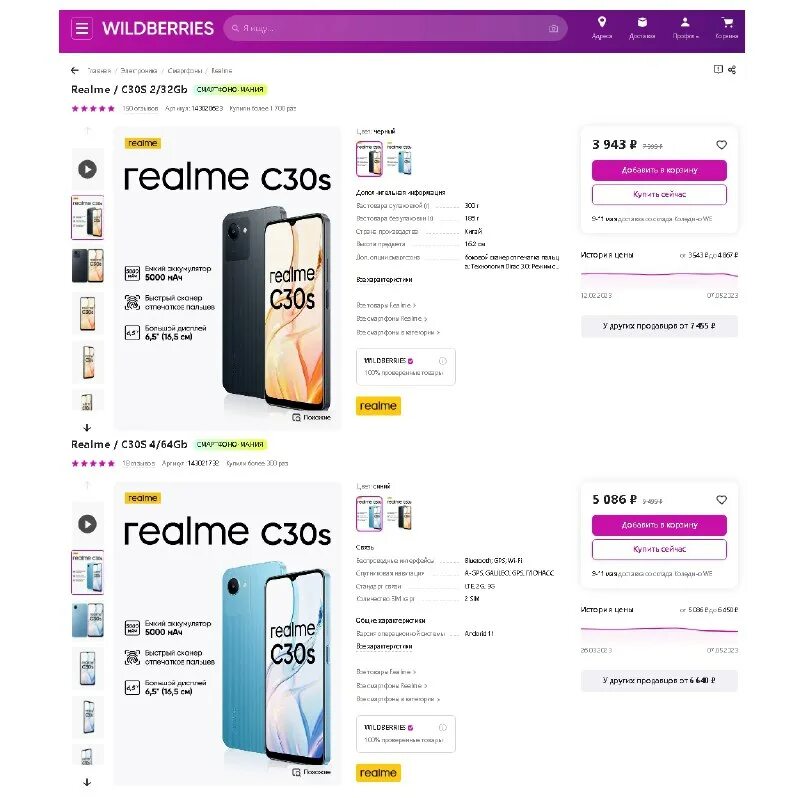Click the share icon near breadcrumbs
The width and height of the screenshot is (800, 798).
pos(732,69)
